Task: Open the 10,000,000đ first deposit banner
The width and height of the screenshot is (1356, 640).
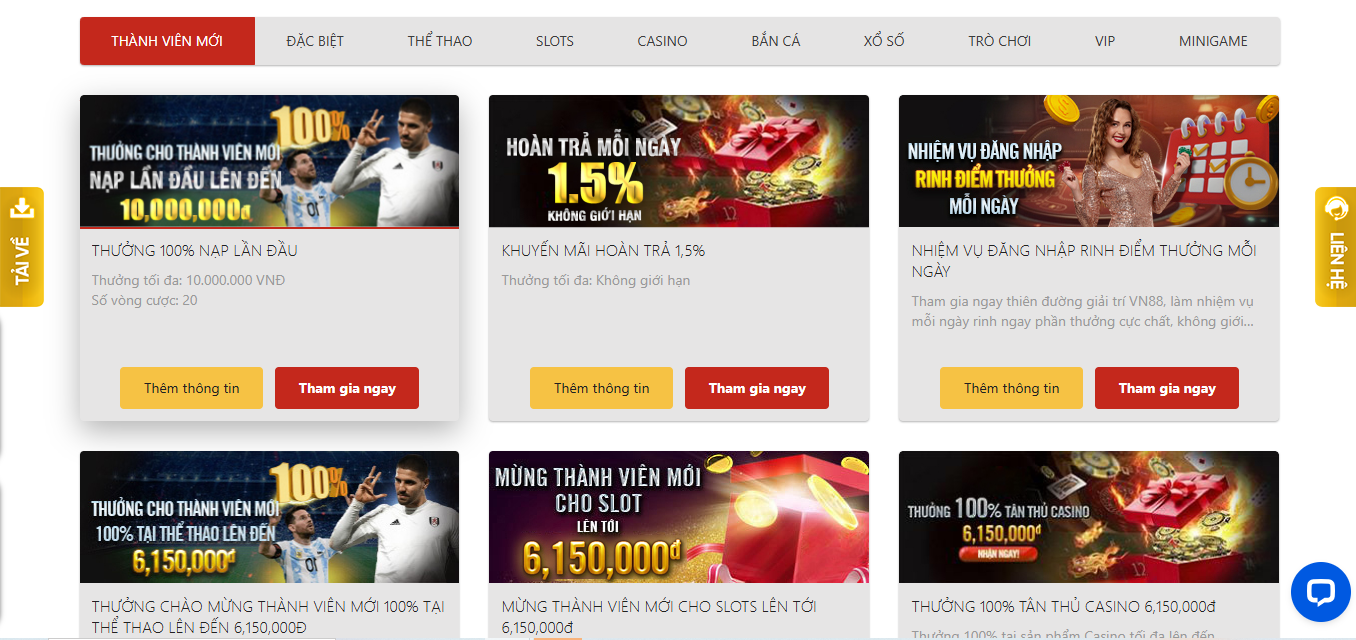Action: tap(269, 161)
